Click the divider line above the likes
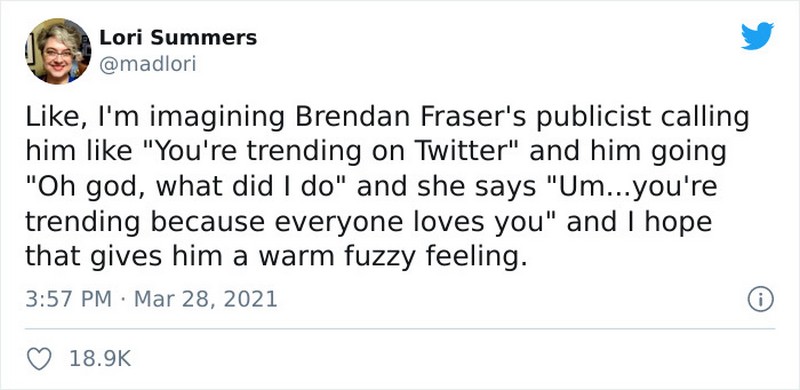Viewport: 800px width, 390px height. [x=400, y=329]
